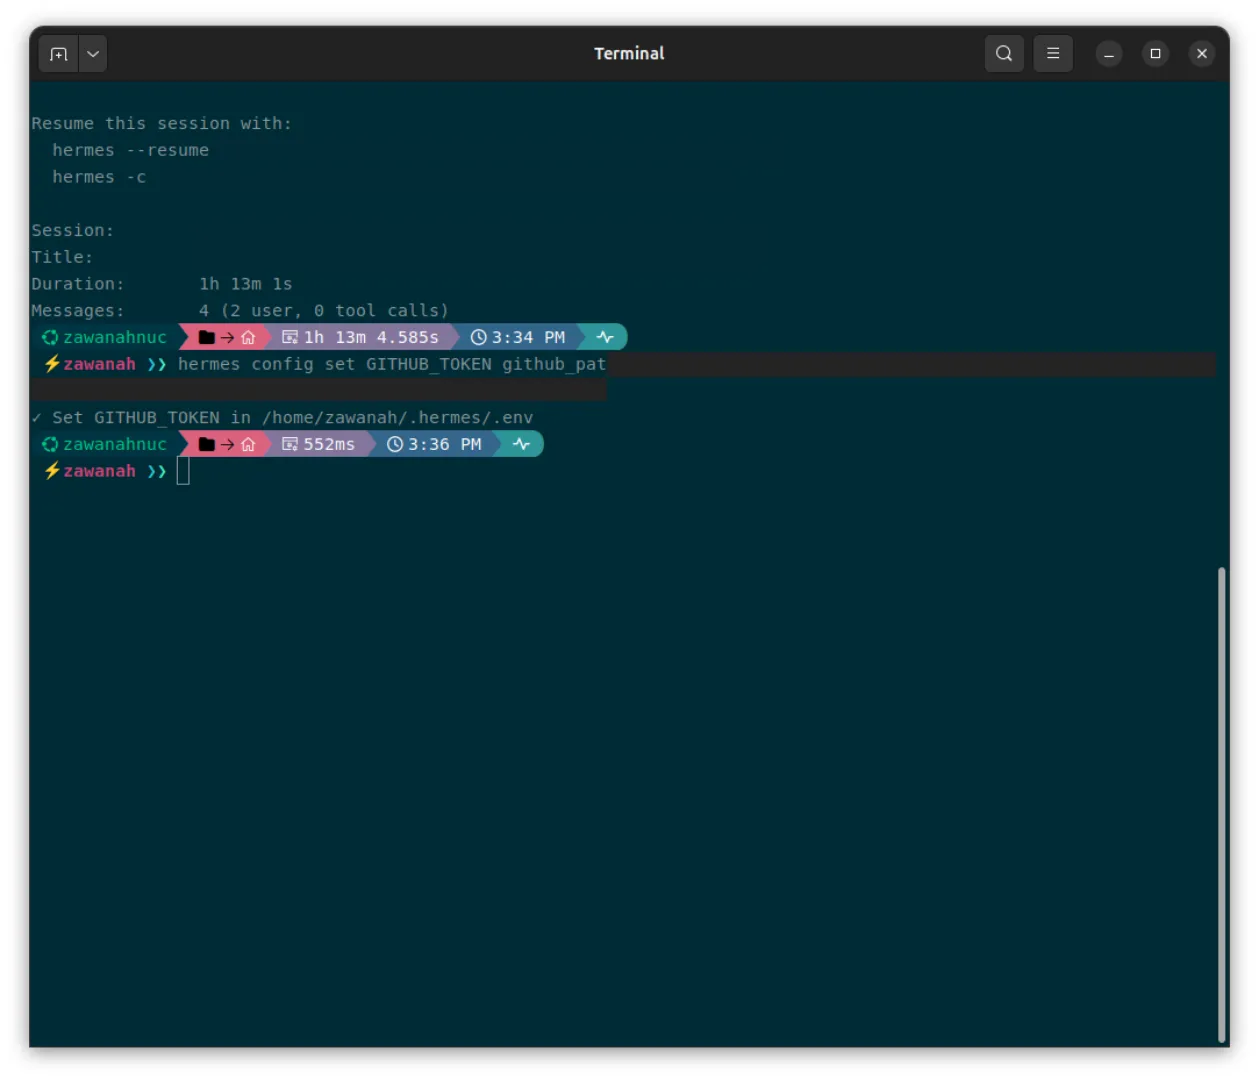1260x1080 pixels.
Task: Click the '3:34 PM' time segment
Action: pos(529,338)
